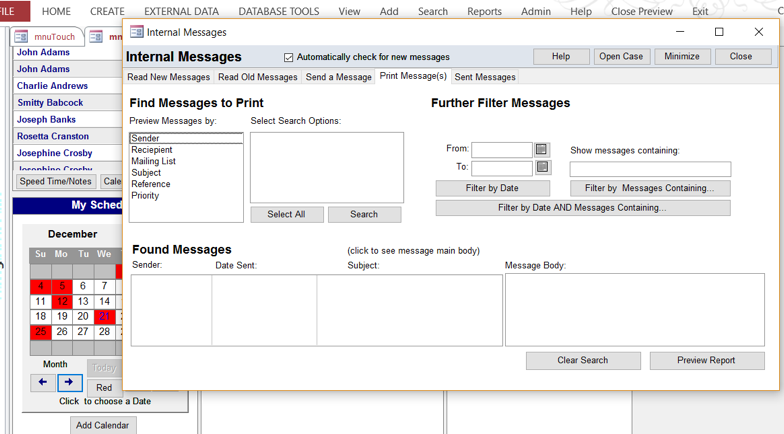Image resolution: width=784 pixels, height=434 pixels.
Task: Switch to Read New Messages tab
Action: tap(168, 77)
